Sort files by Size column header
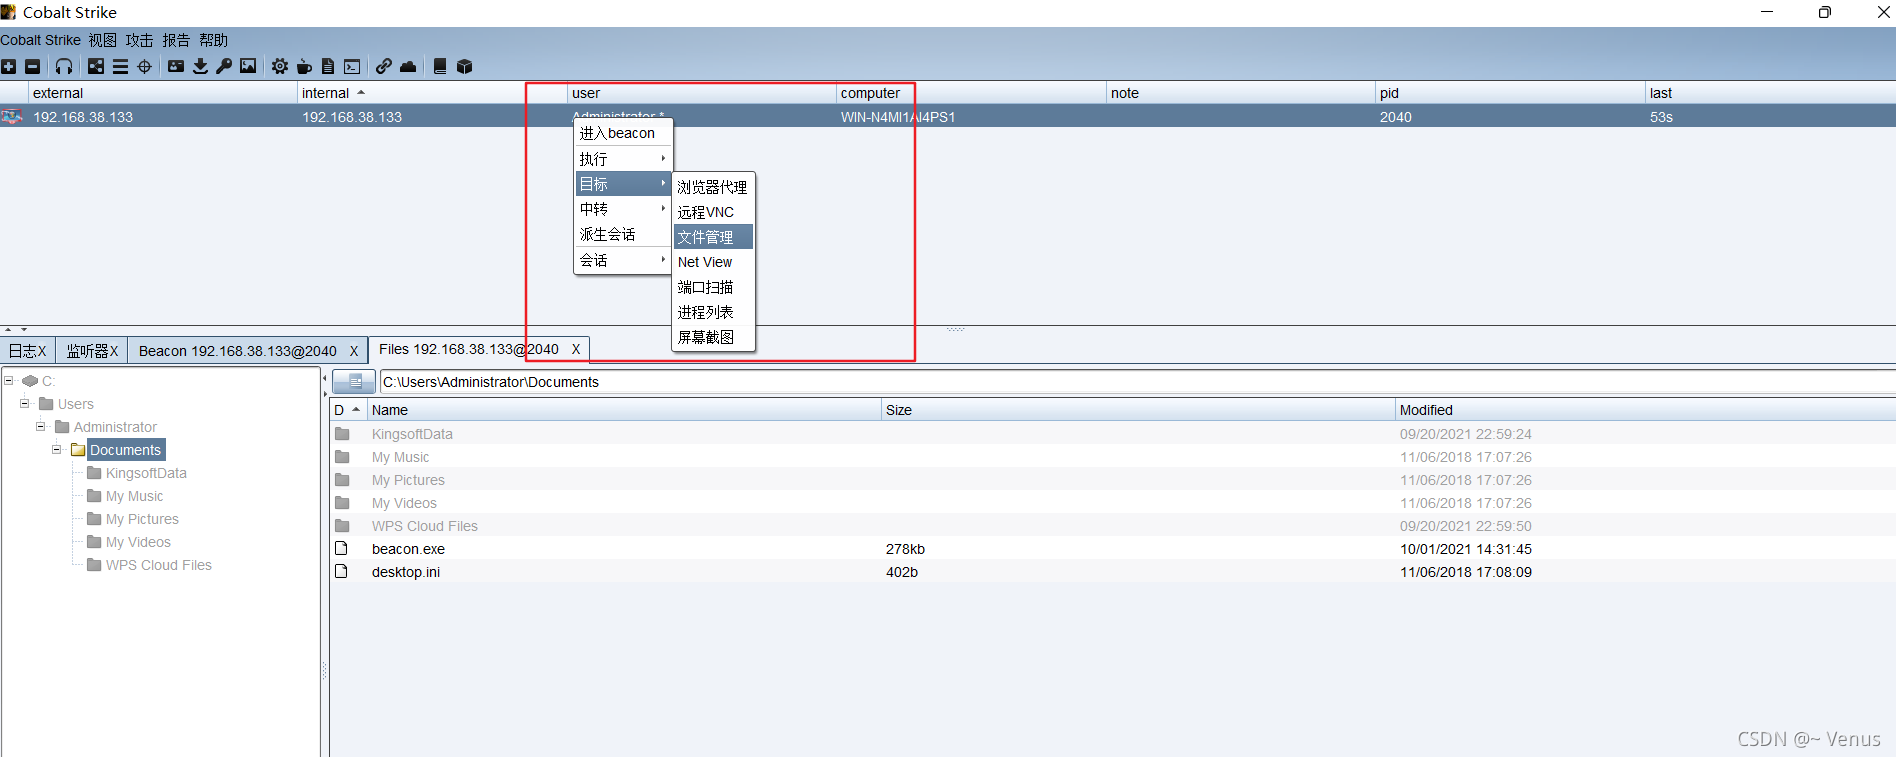The width and height of the screenshot is (1896, 757). [1138, 409]
